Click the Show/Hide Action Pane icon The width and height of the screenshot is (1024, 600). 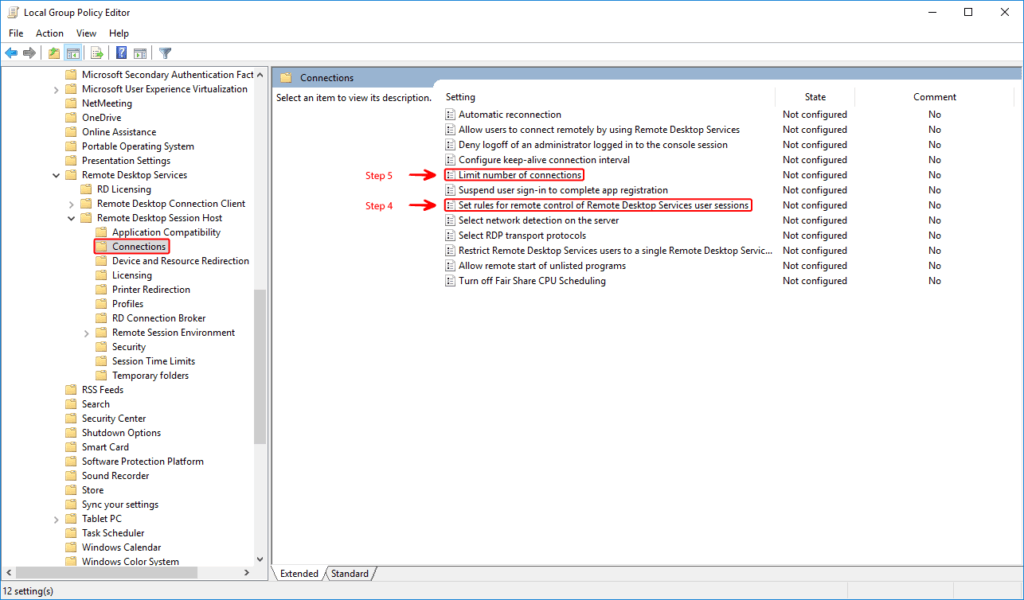[x=140, y=52]
